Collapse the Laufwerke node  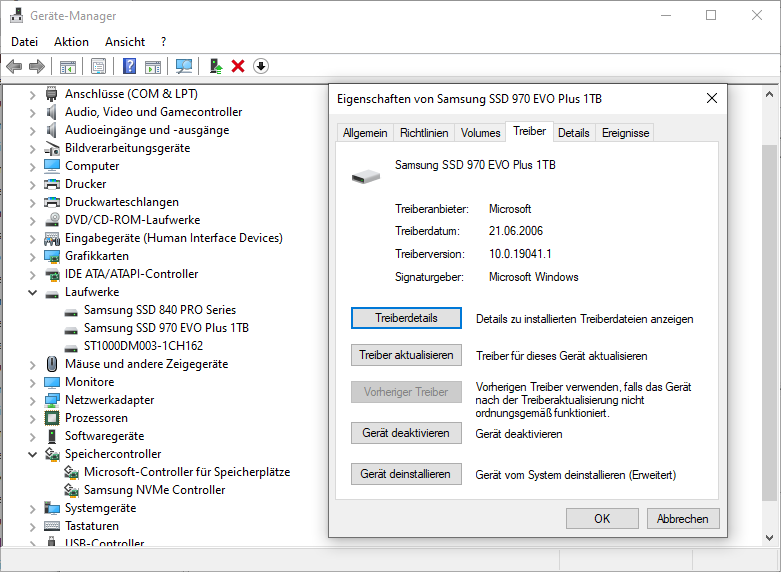tap(32, 292)
